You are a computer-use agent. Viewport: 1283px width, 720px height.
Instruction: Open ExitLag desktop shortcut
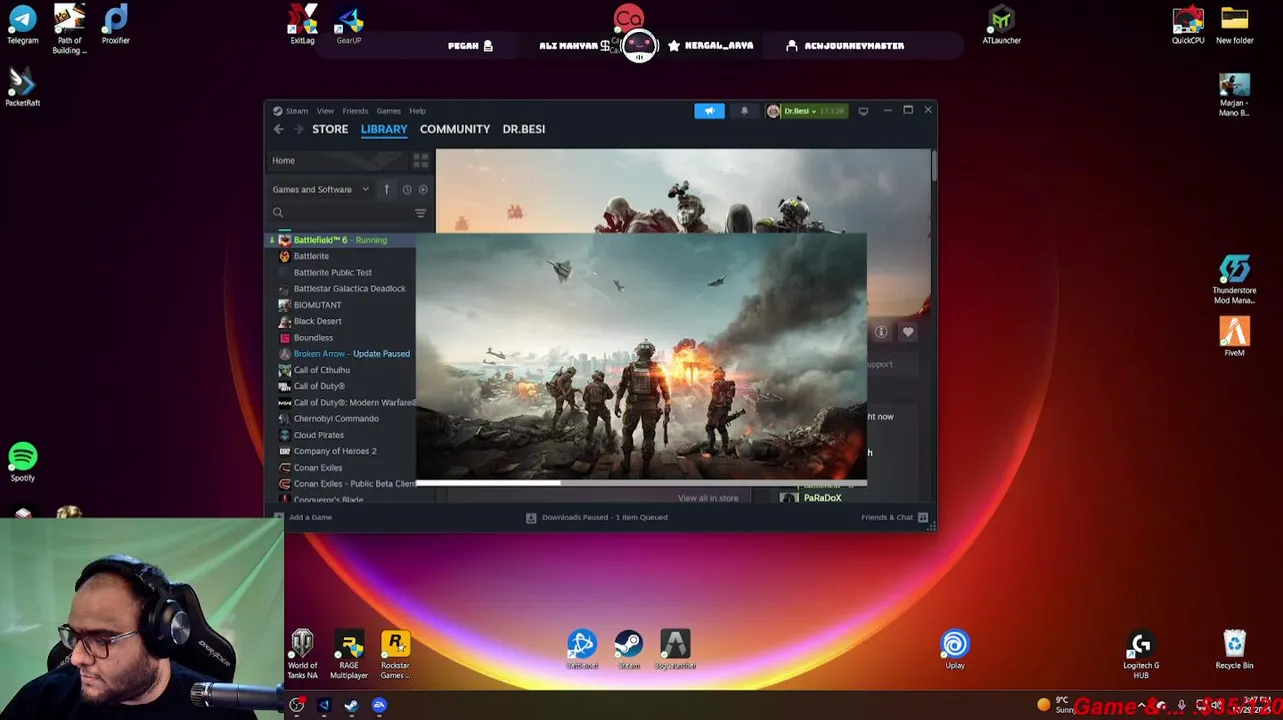point(302,25)
